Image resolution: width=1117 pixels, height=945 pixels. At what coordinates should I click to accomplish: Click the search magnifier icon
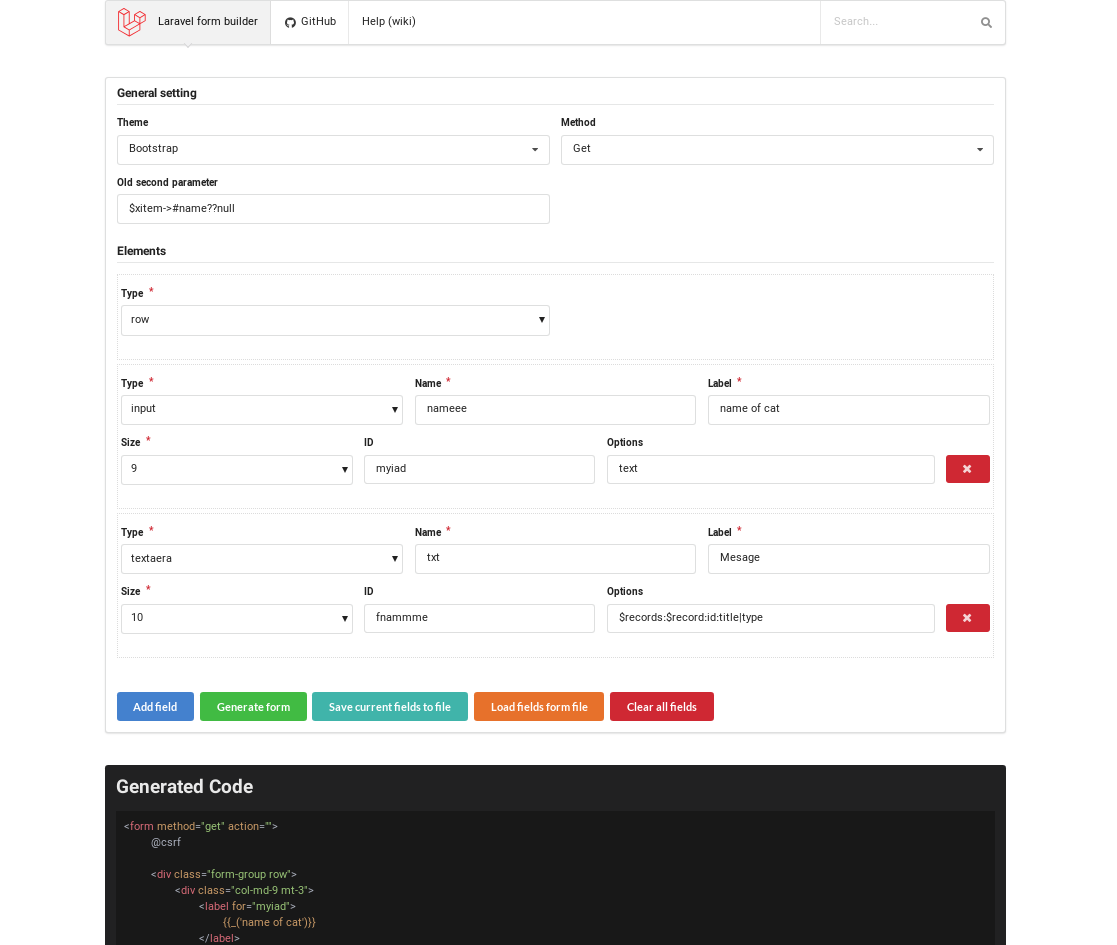click(x=985, y=21)
